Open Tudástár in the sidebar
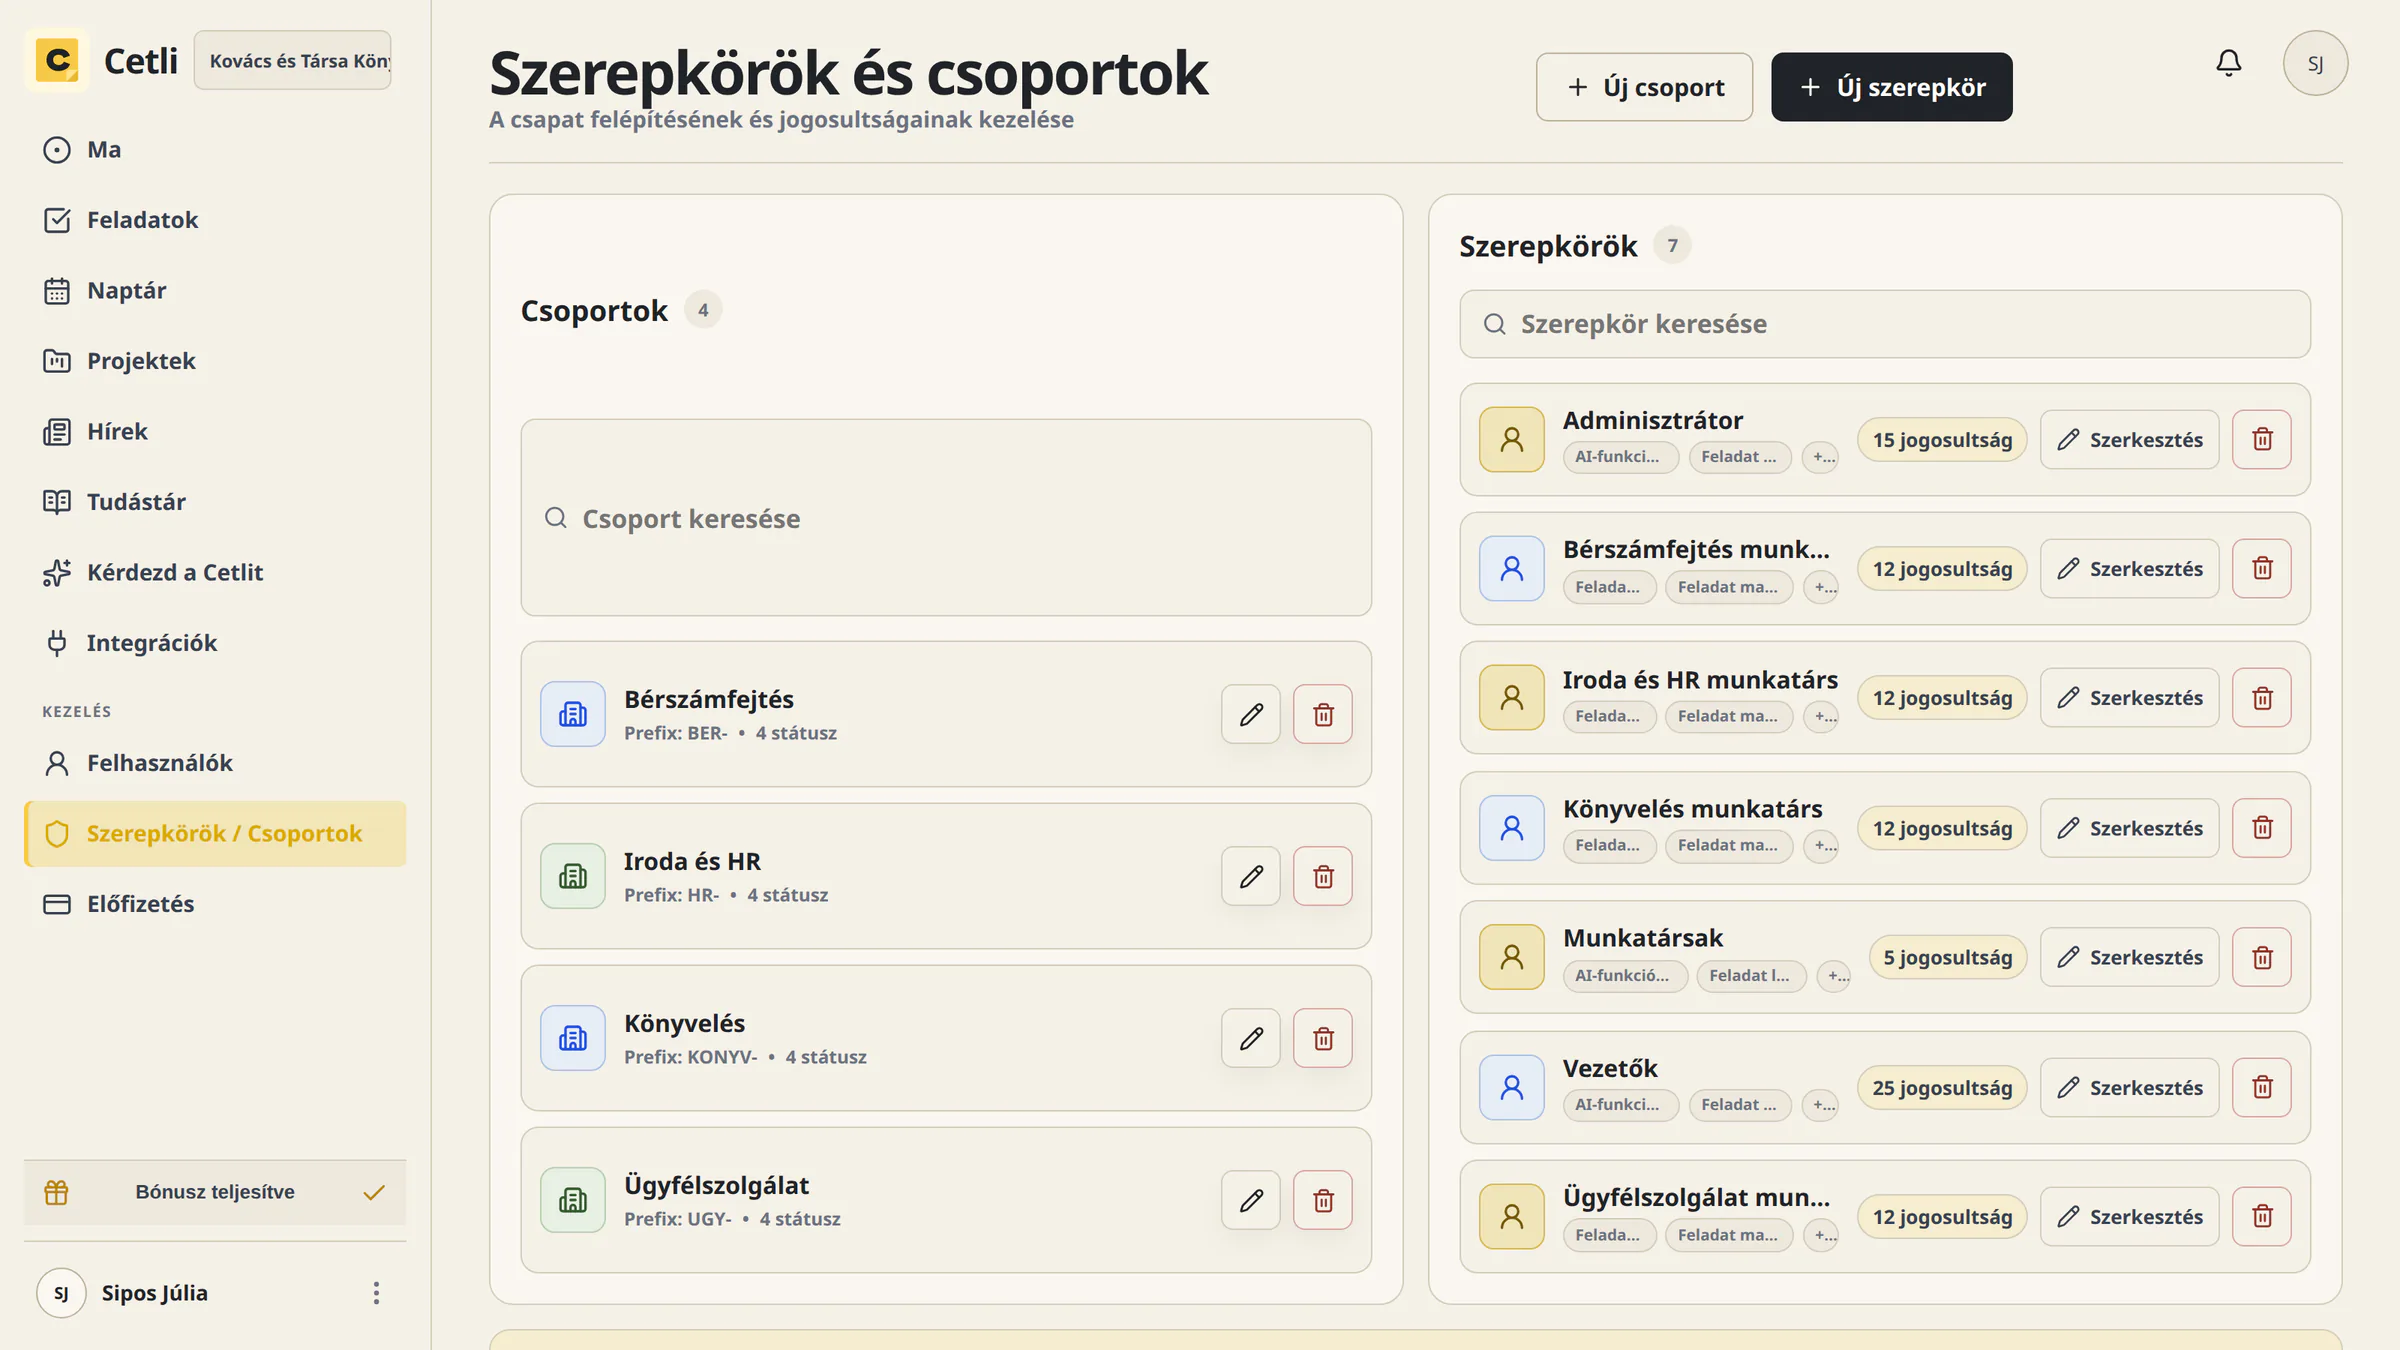This screenshot has height=1350, width=2400. pyautogui.click(x=215, y=502)
